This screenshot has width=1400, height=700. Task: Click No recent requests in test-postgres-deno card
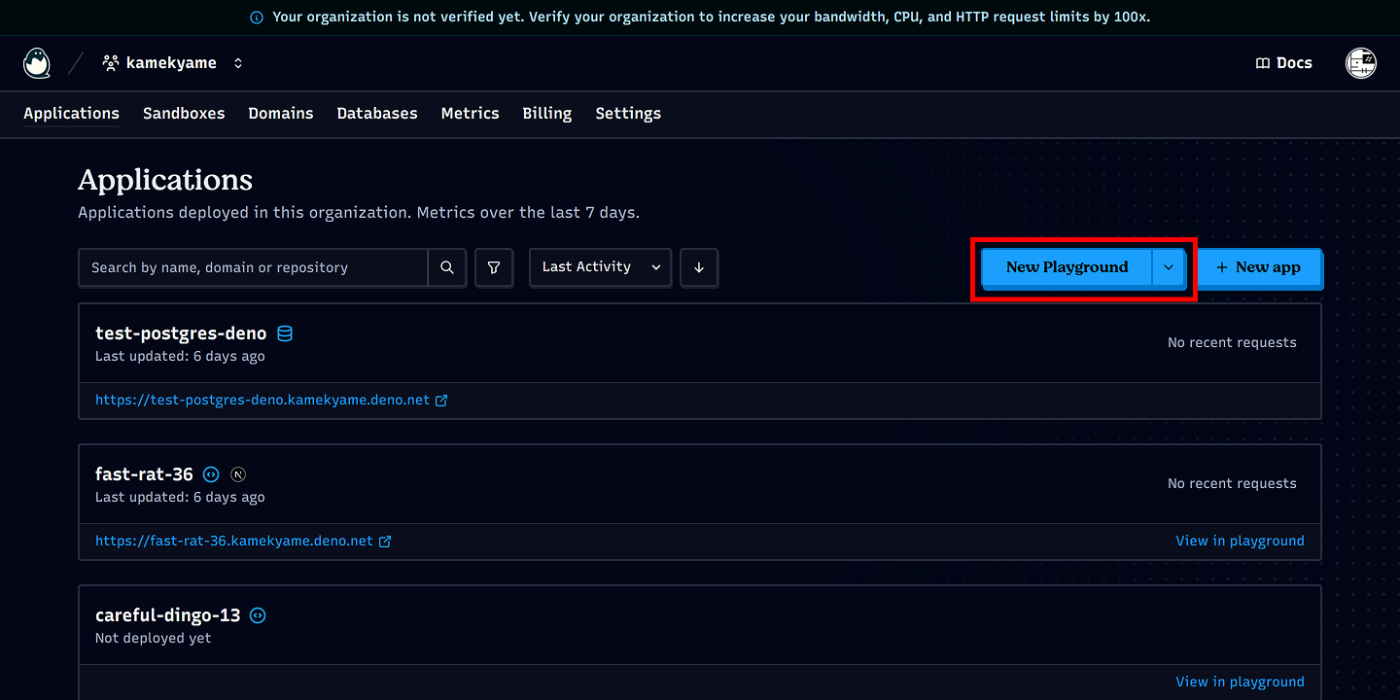[1232, 342]
